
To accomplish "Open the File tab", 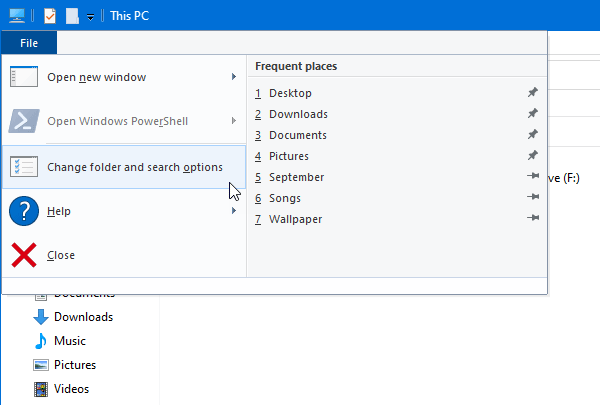I will point(29,43).
